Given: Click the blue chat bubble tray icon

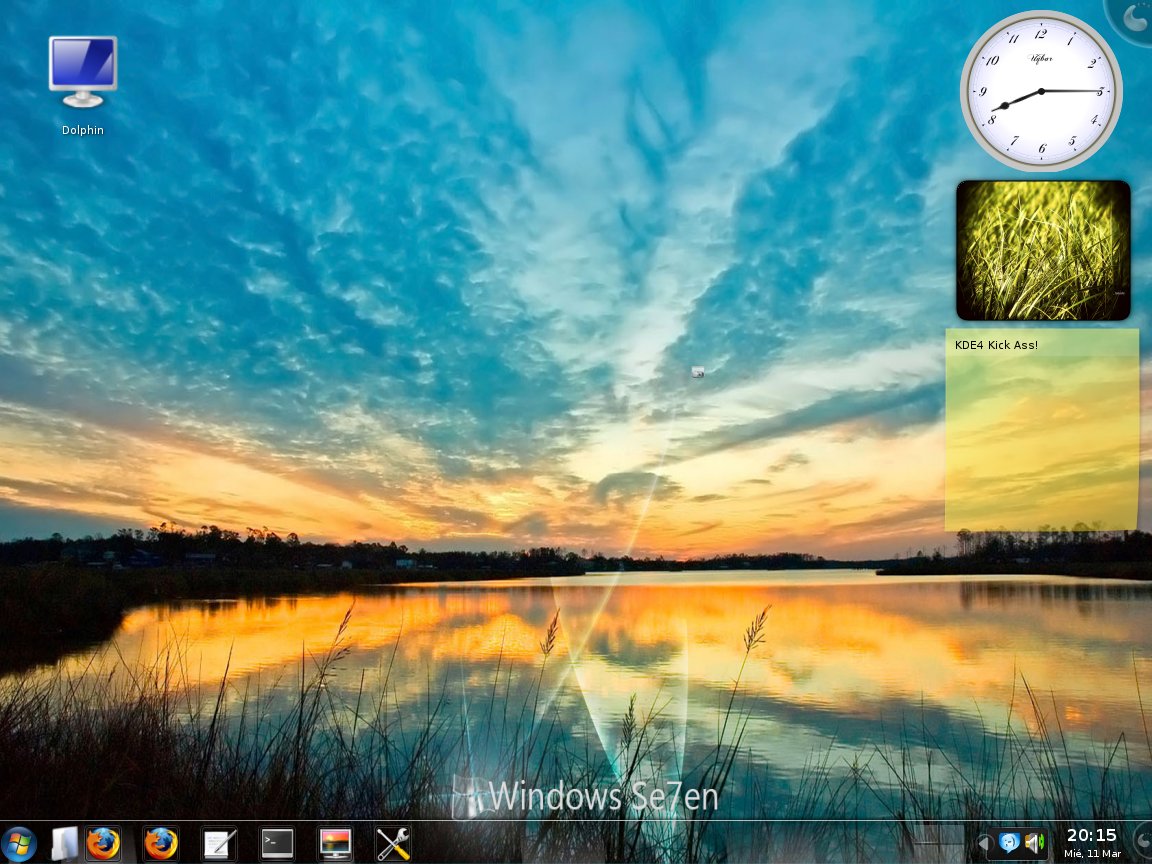Looking at the screenshot, I should point(1009,843).
